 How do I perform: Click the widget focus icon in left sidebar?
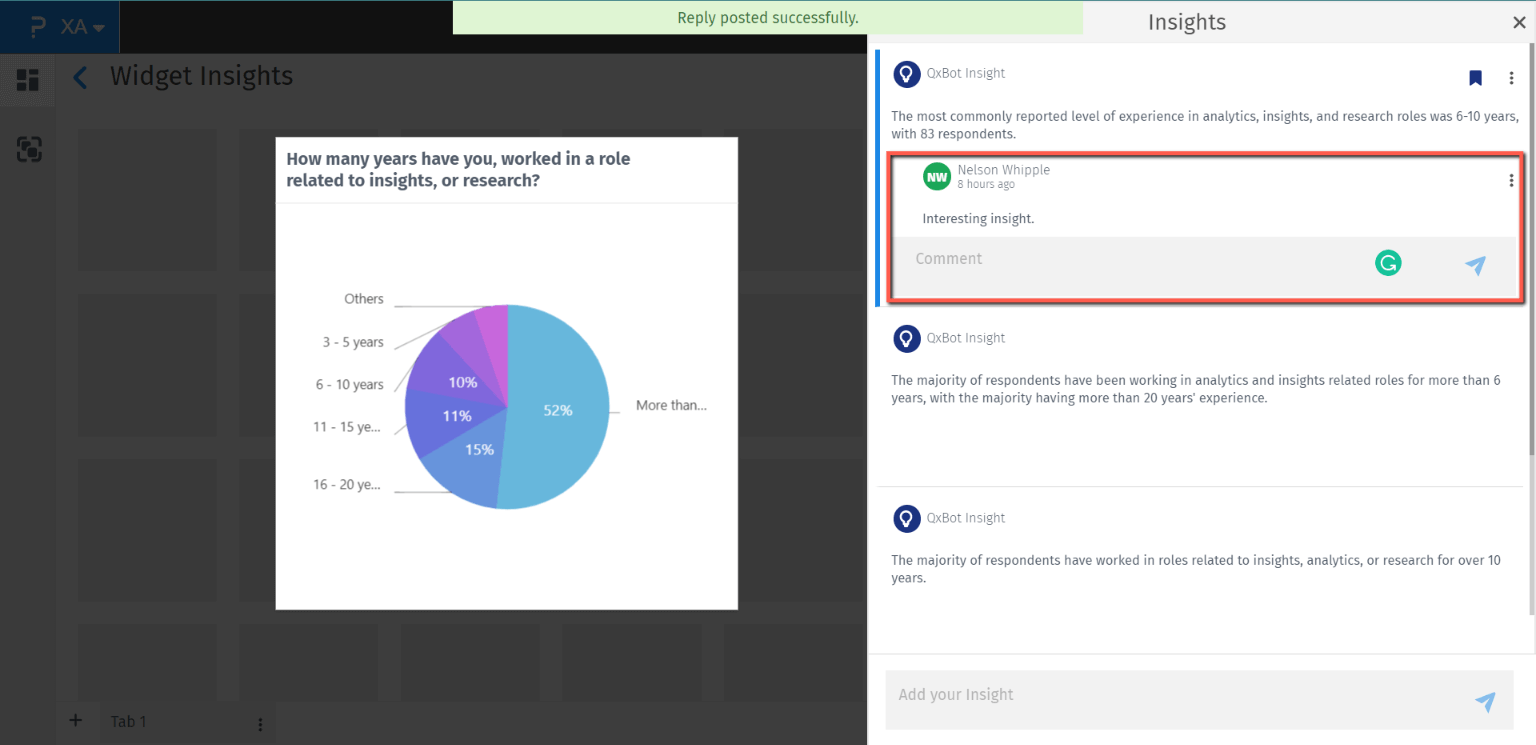(x=29, y=149)
